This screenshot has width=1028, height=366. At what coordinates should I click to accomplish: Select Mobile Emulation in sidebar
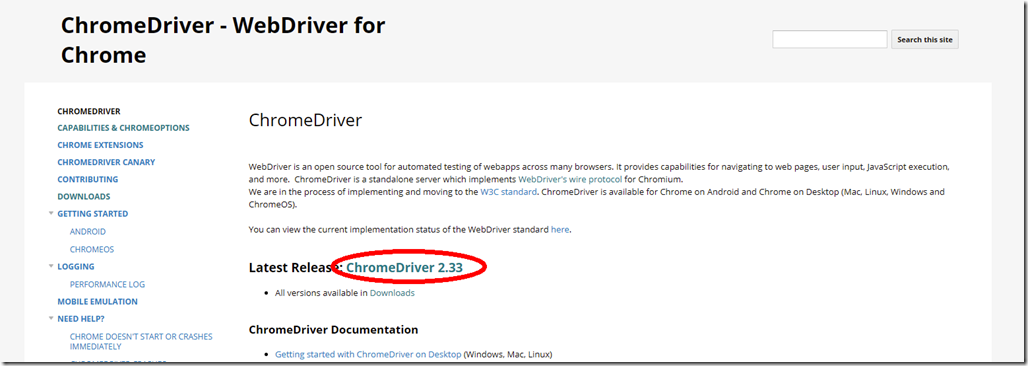pos(98,302)
